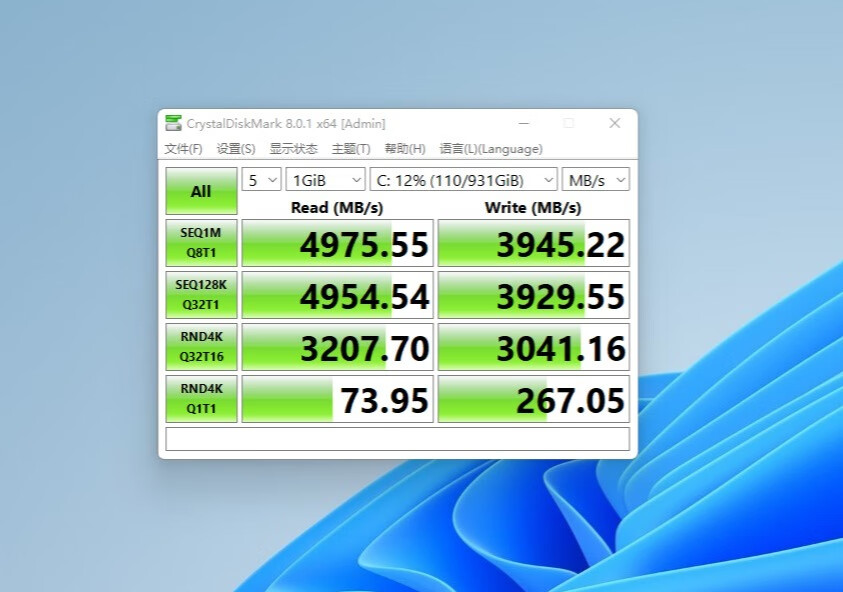Image resolution: width=843 pixels, height=592 pixels.
Task: Open the 语言(L)(Language) menu
Action: (491, 149)
